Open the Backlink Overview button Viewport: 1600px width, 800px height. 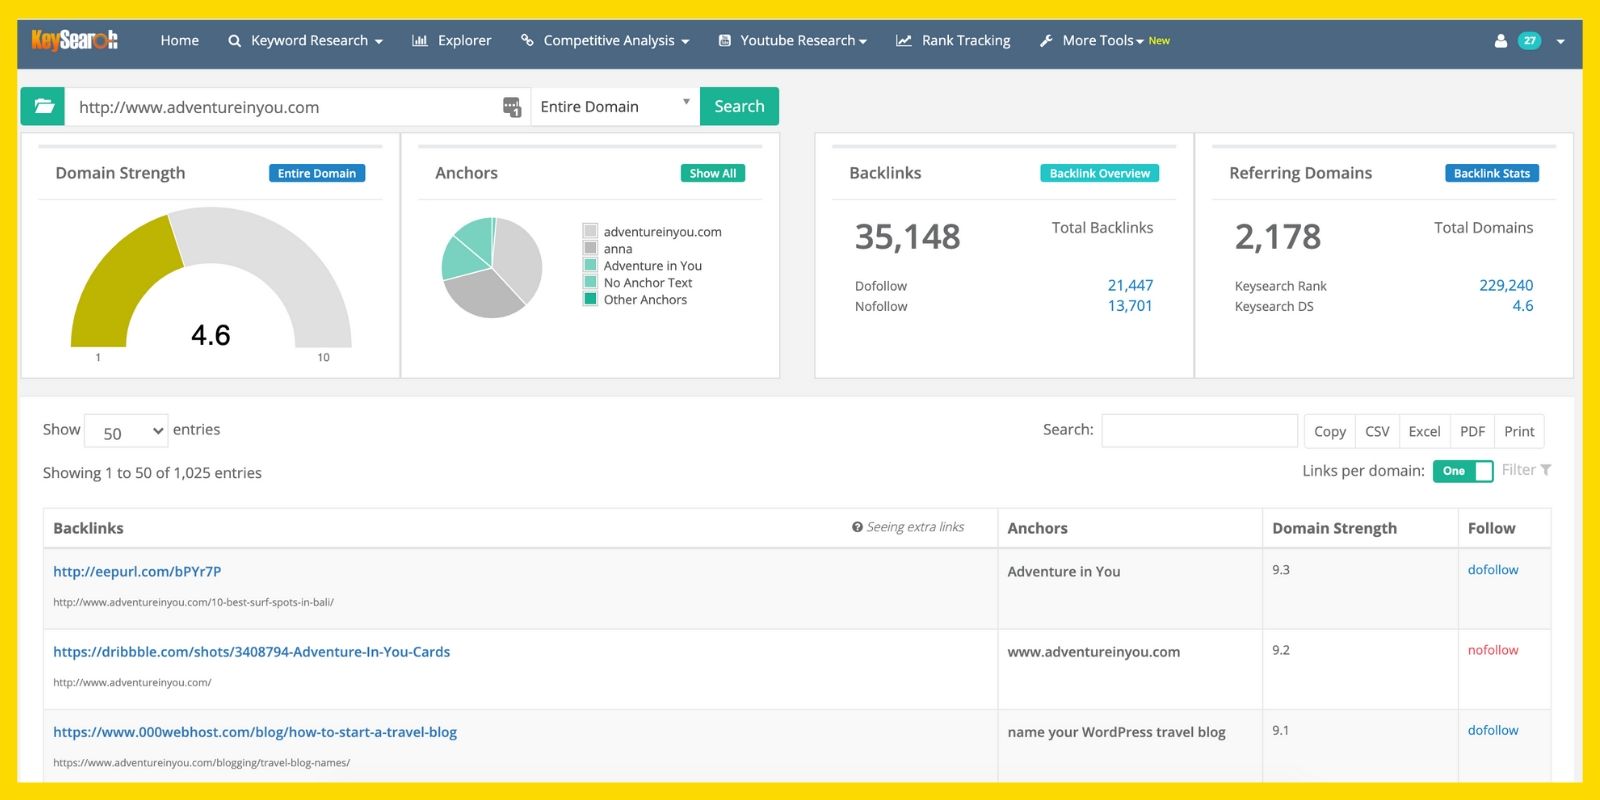pyautogui.click(x=1100, y=173)
